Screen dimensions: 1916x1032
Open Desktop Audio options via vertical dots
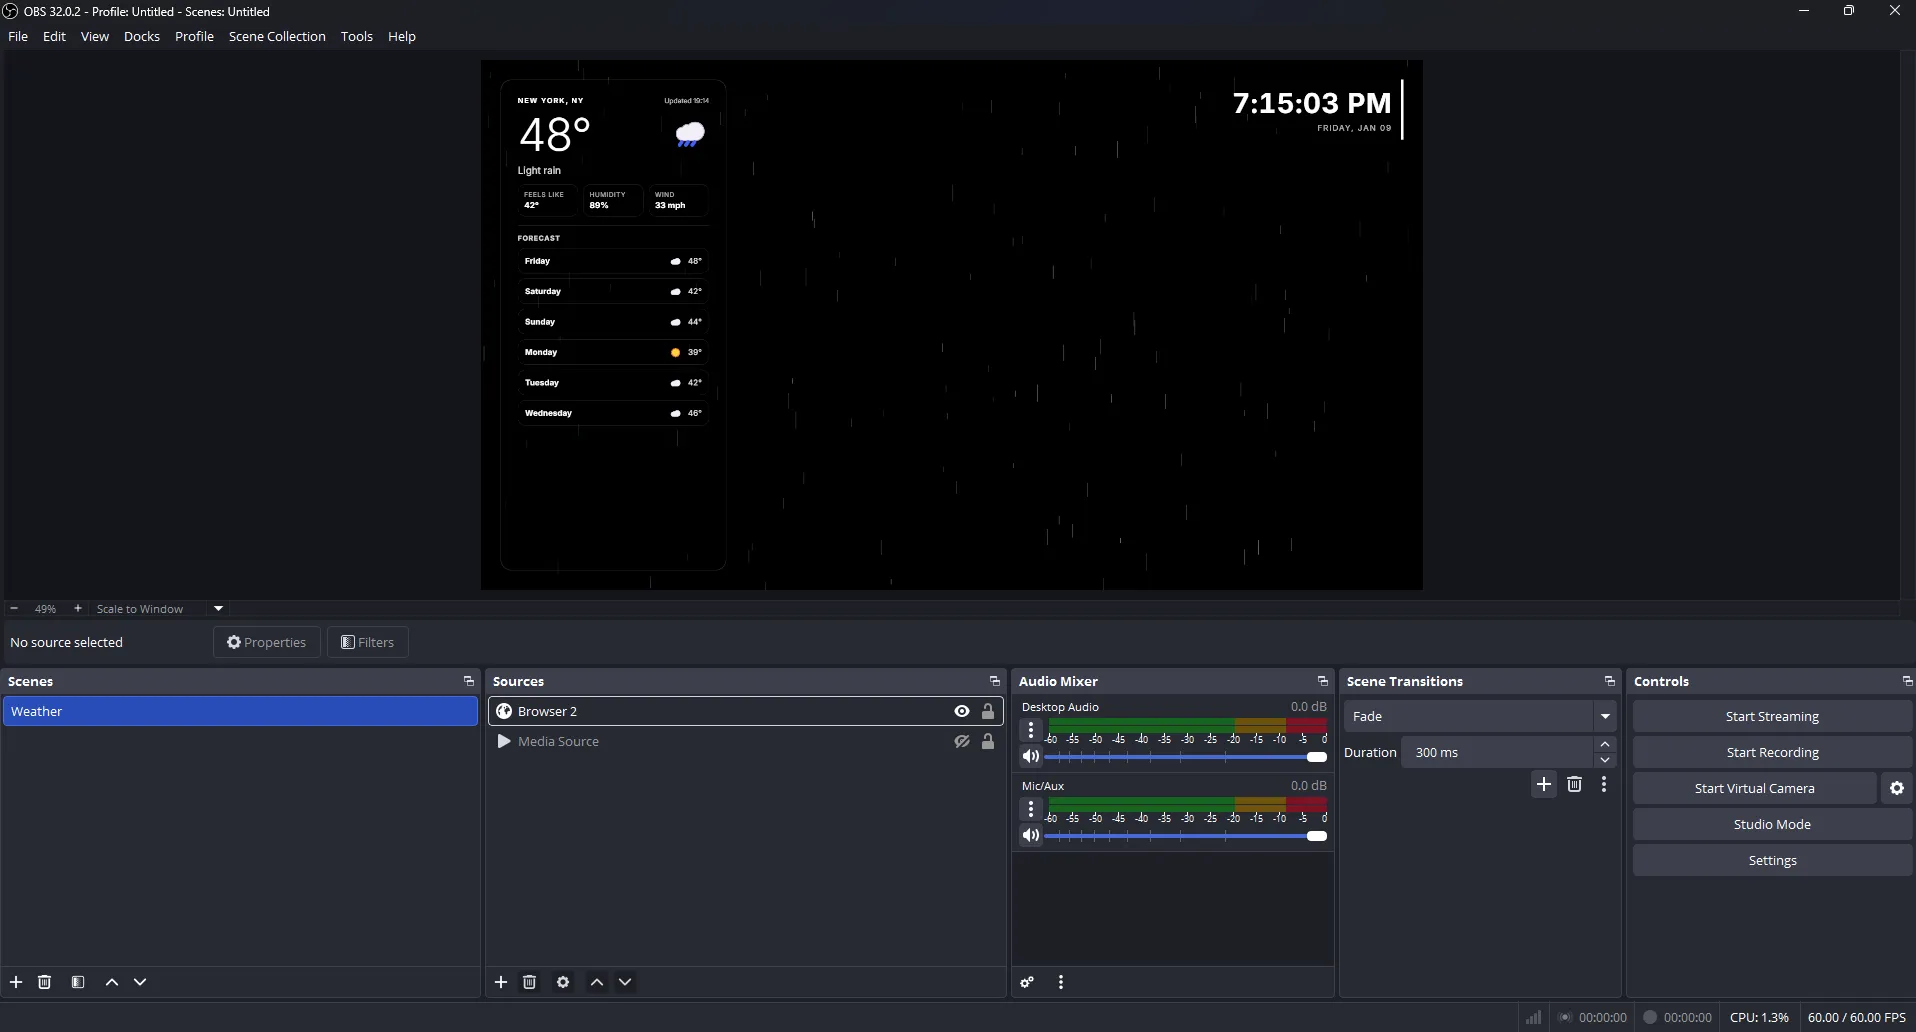1031,730
